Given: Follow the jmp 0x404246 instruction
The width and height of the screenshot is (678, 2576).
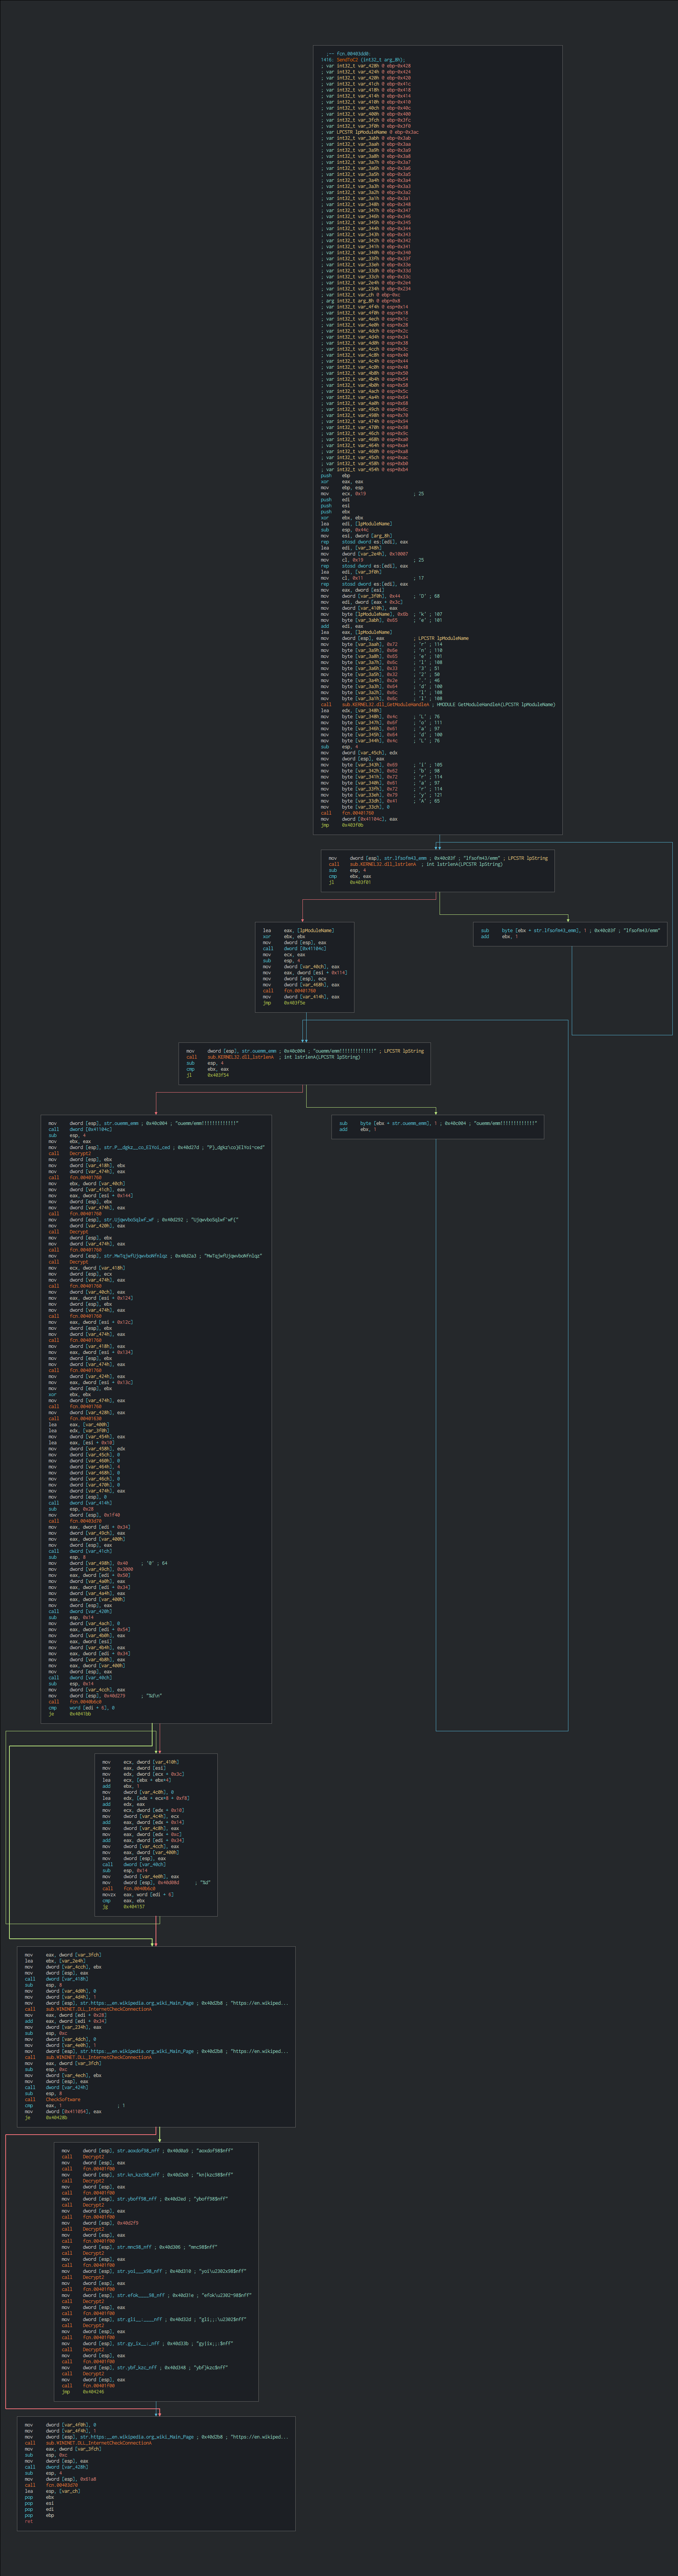Looking at the screenshot, I should click(x=82, y=2391).
